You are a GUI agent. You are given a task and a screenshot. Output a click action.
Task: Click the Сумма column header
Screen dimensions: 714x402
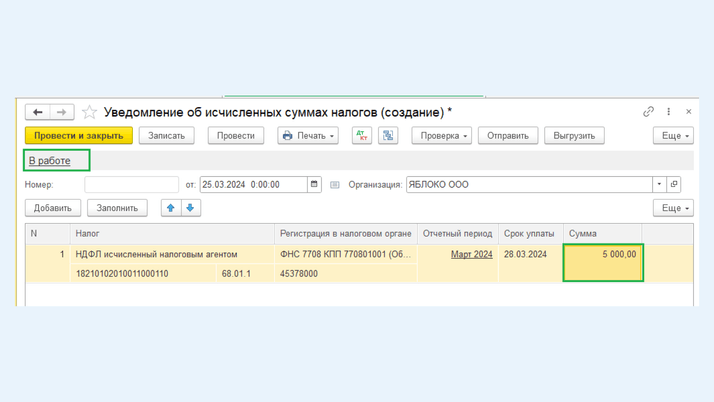click(x=603, y=234)
